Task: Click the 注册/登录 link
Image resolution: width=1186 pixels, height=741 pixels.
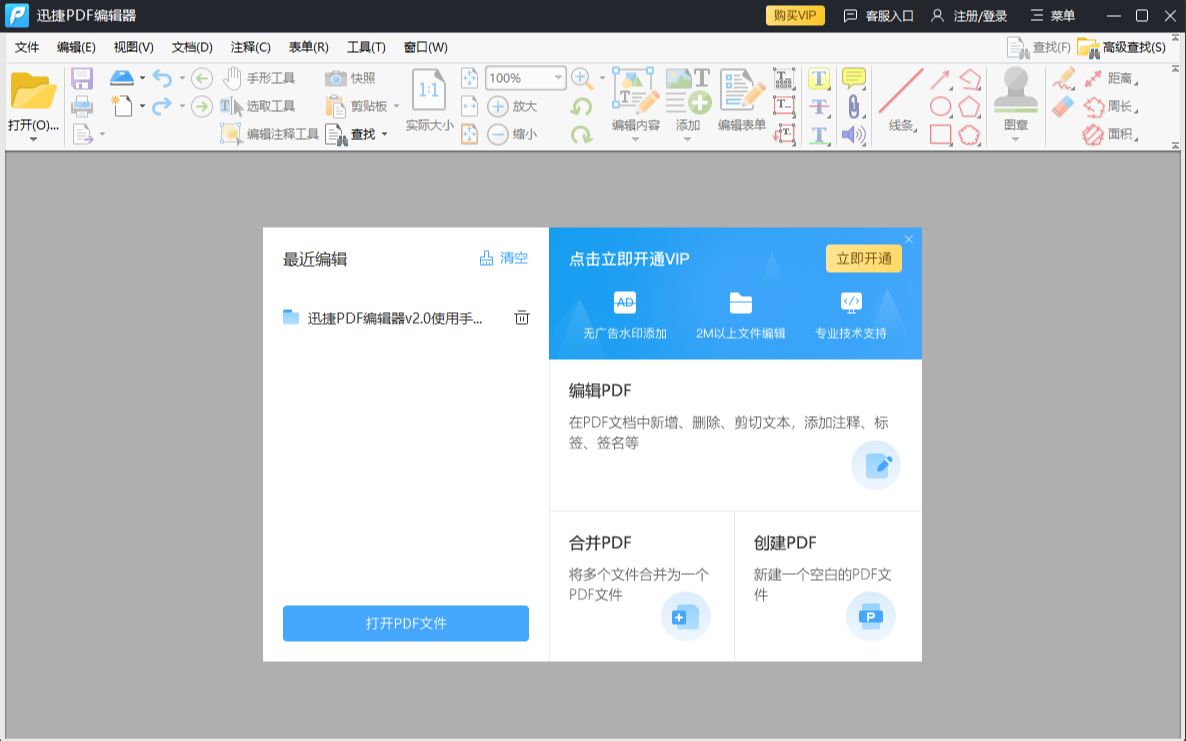Action: point(969,15)
